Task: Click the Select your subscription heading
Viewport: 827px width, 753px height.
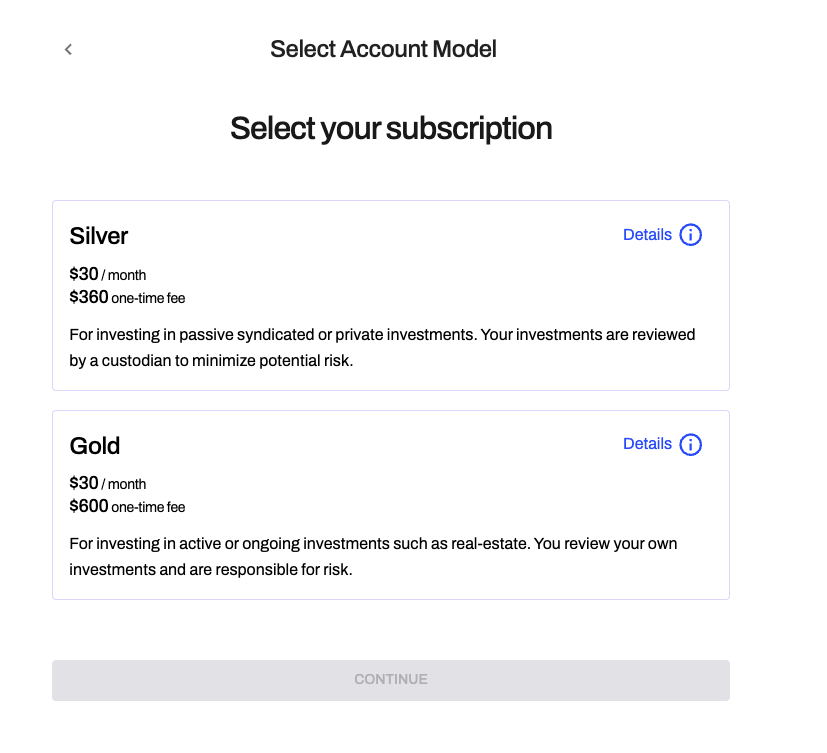Action: [x=391, y=128]
